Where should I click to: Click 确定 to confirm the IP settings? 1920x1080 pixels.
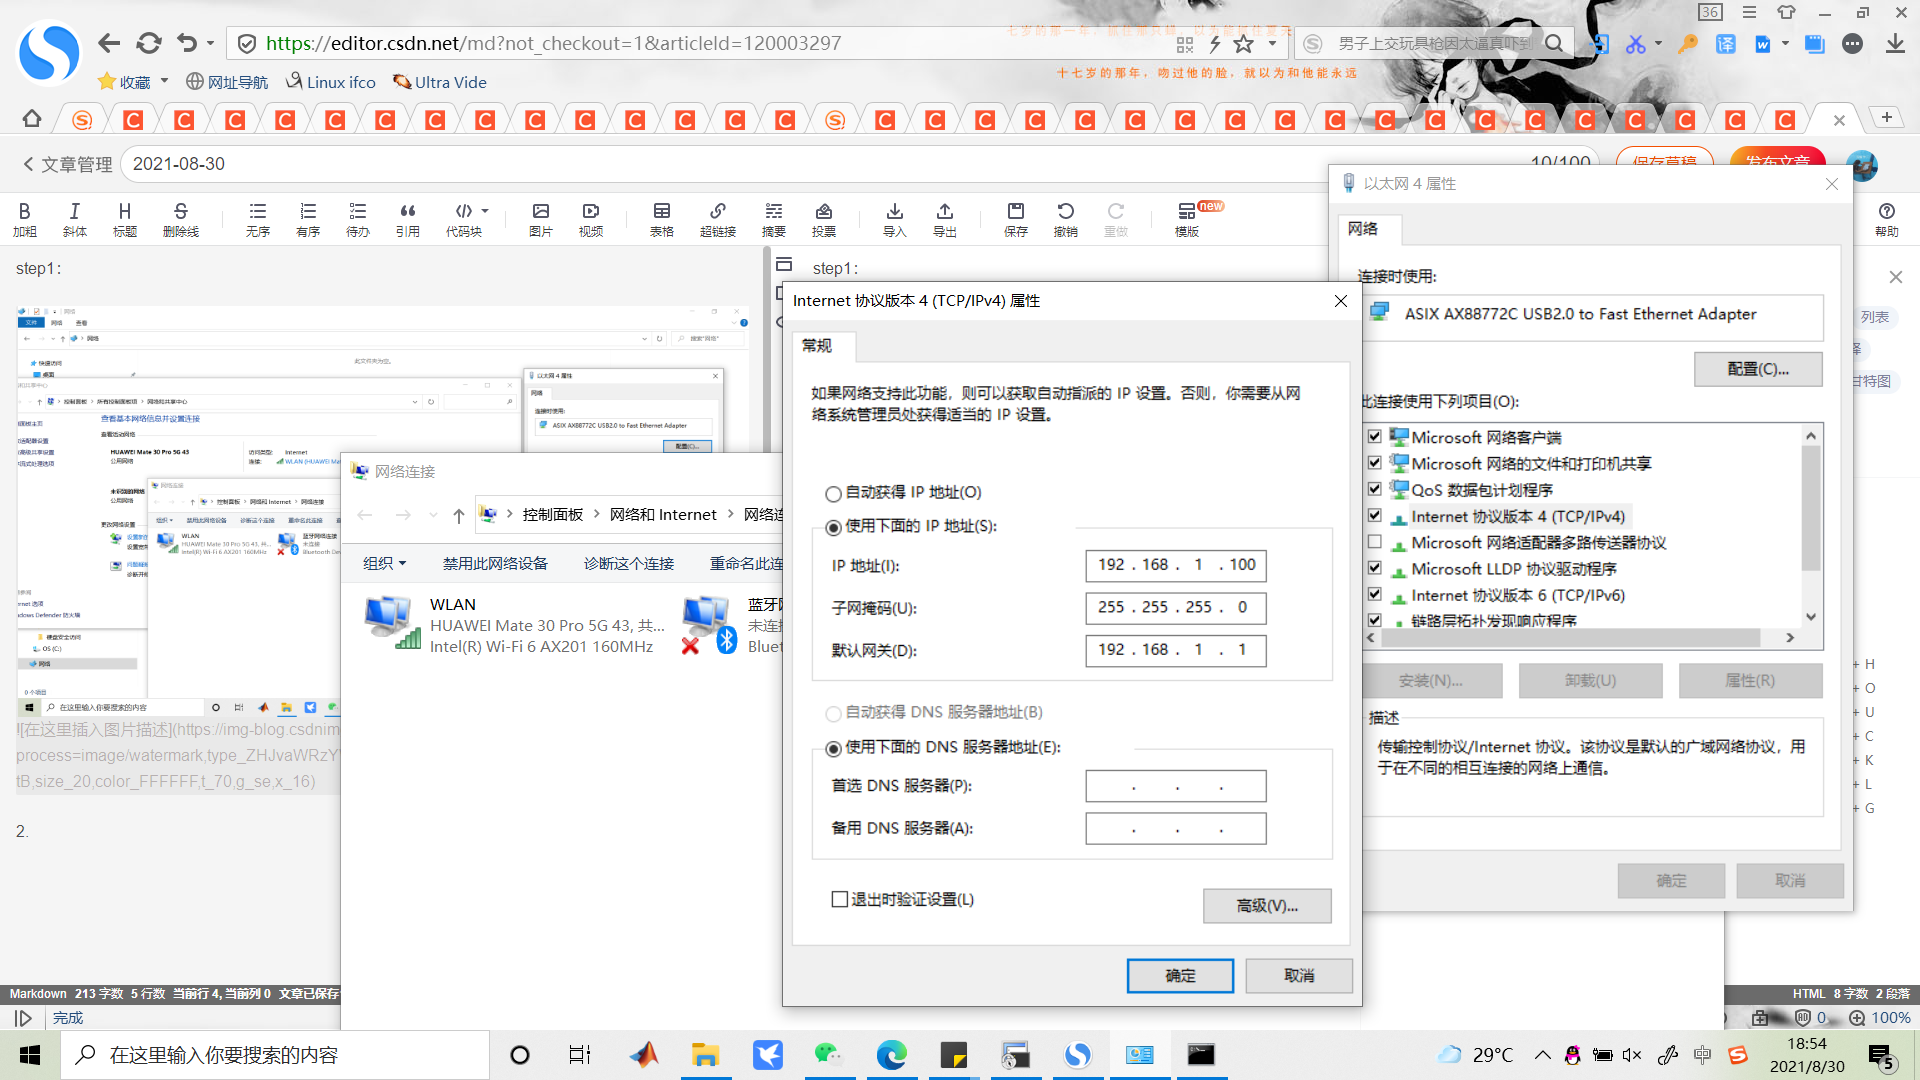1180,975
